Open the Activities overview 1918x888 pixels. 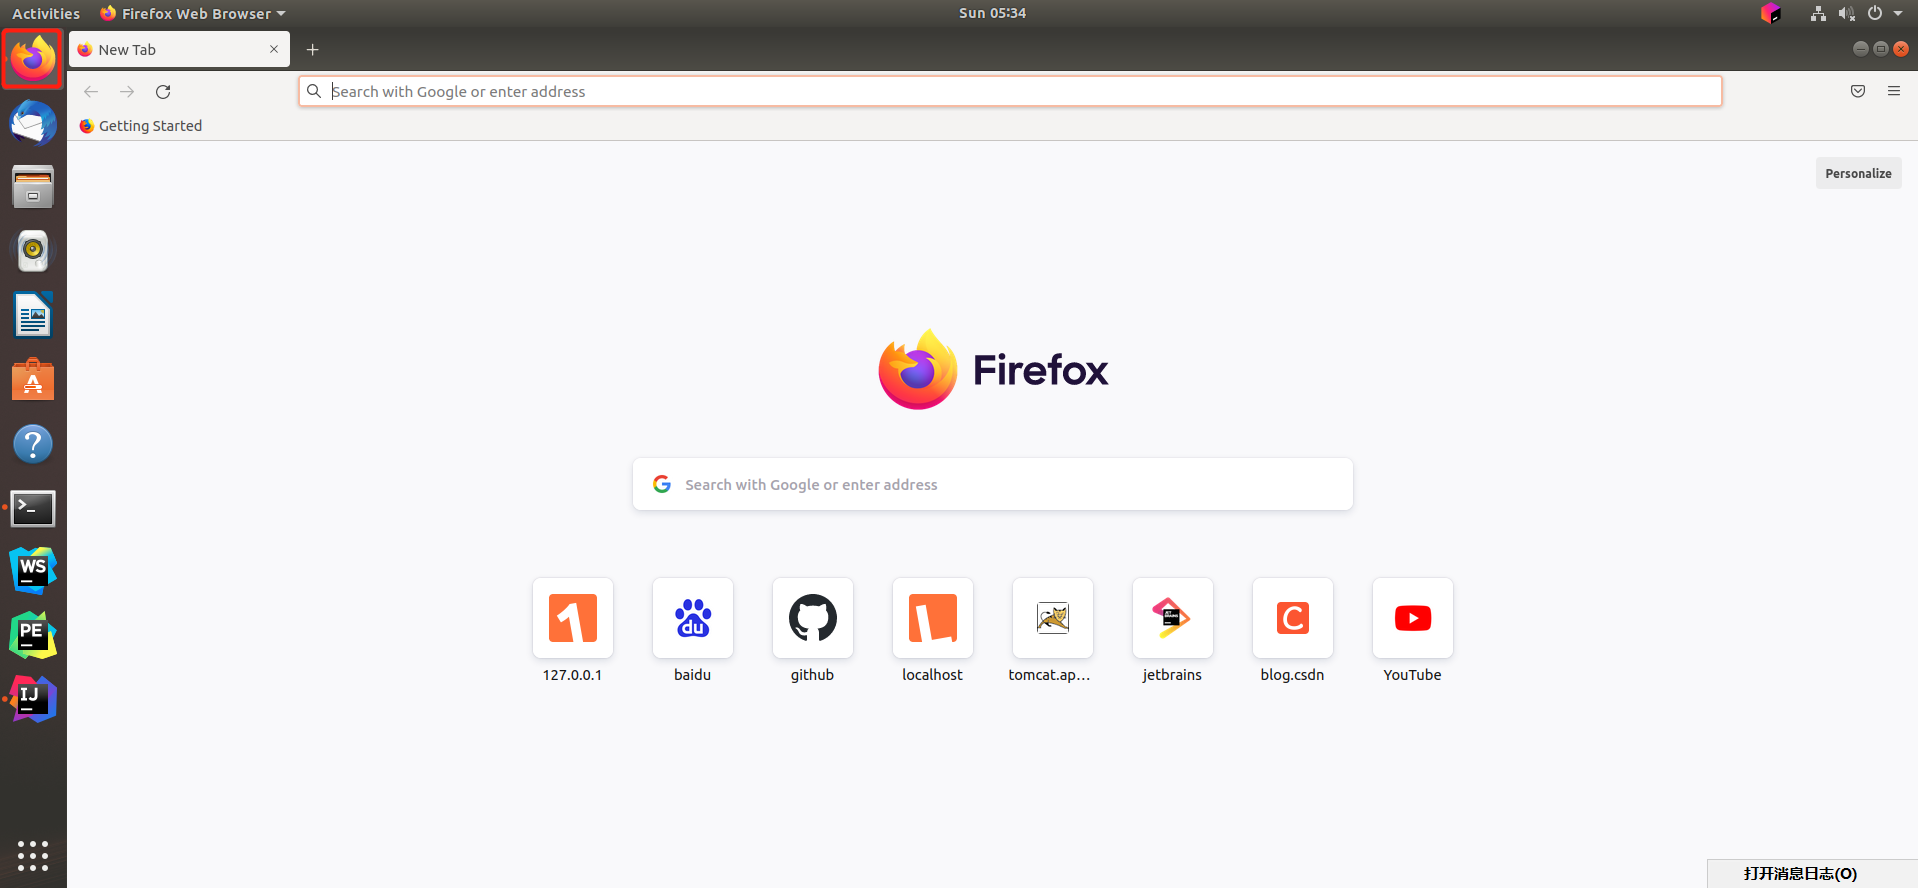click(46, 13)
